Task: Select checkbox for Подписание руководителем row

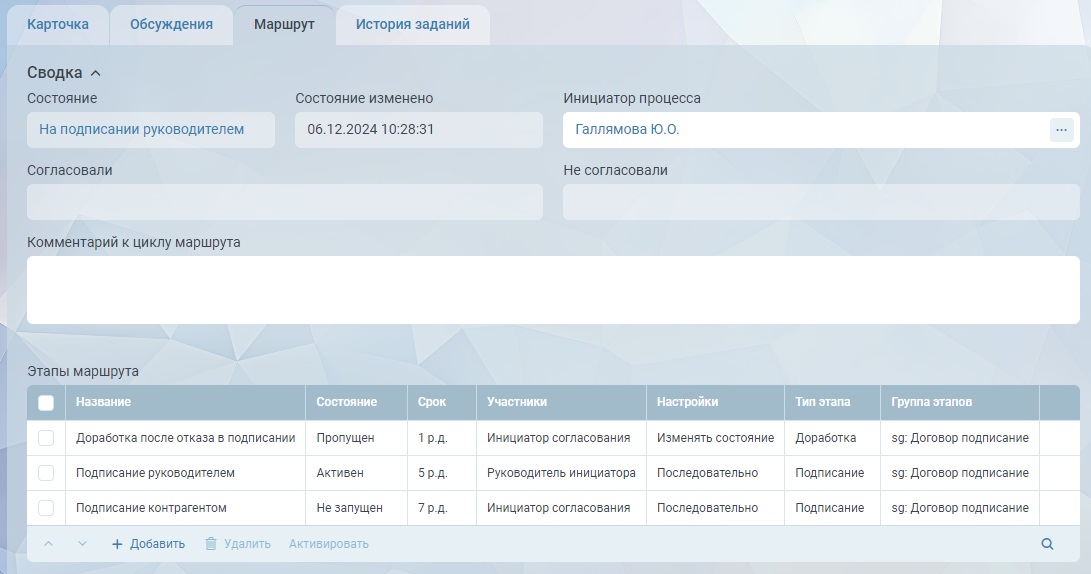Action: pos(46,473)
